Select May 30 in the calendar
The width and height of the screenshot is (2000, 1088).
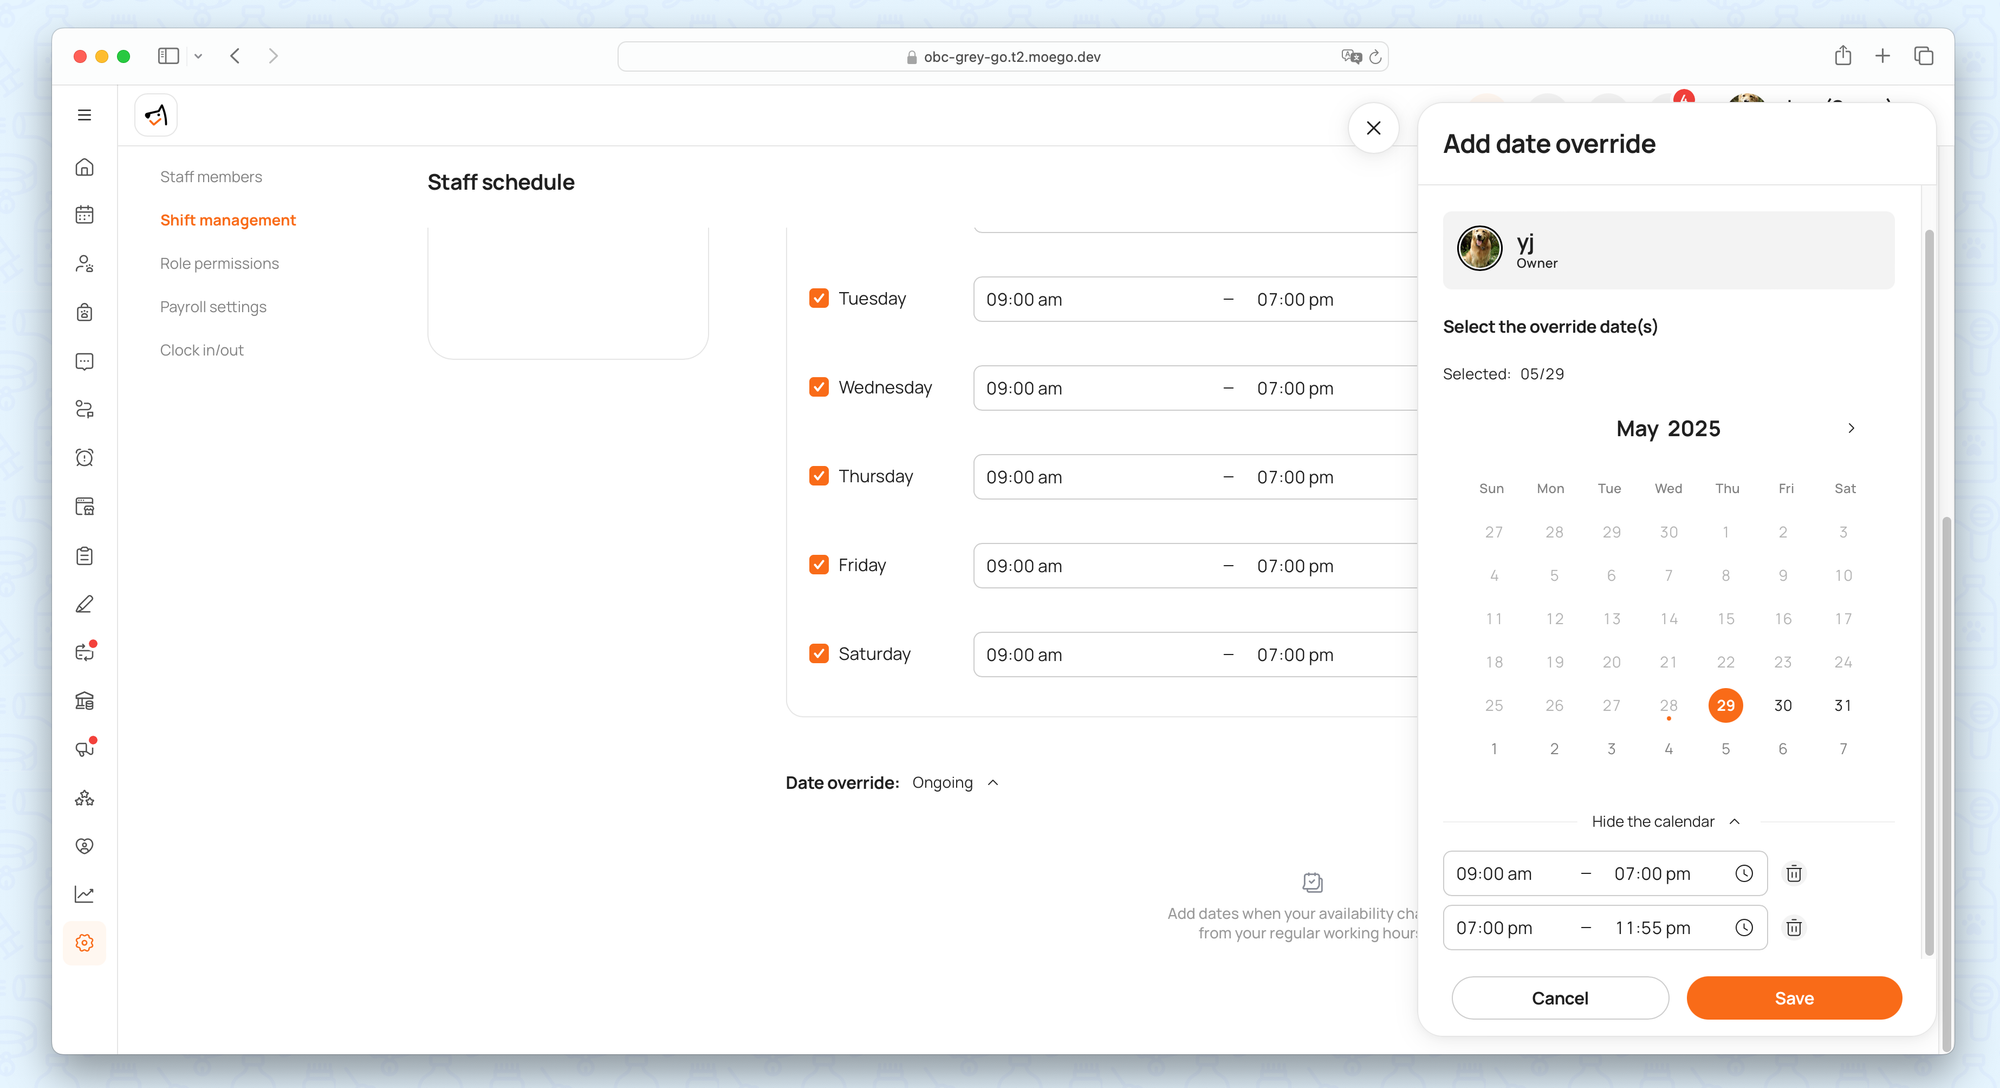(1783, 706)
